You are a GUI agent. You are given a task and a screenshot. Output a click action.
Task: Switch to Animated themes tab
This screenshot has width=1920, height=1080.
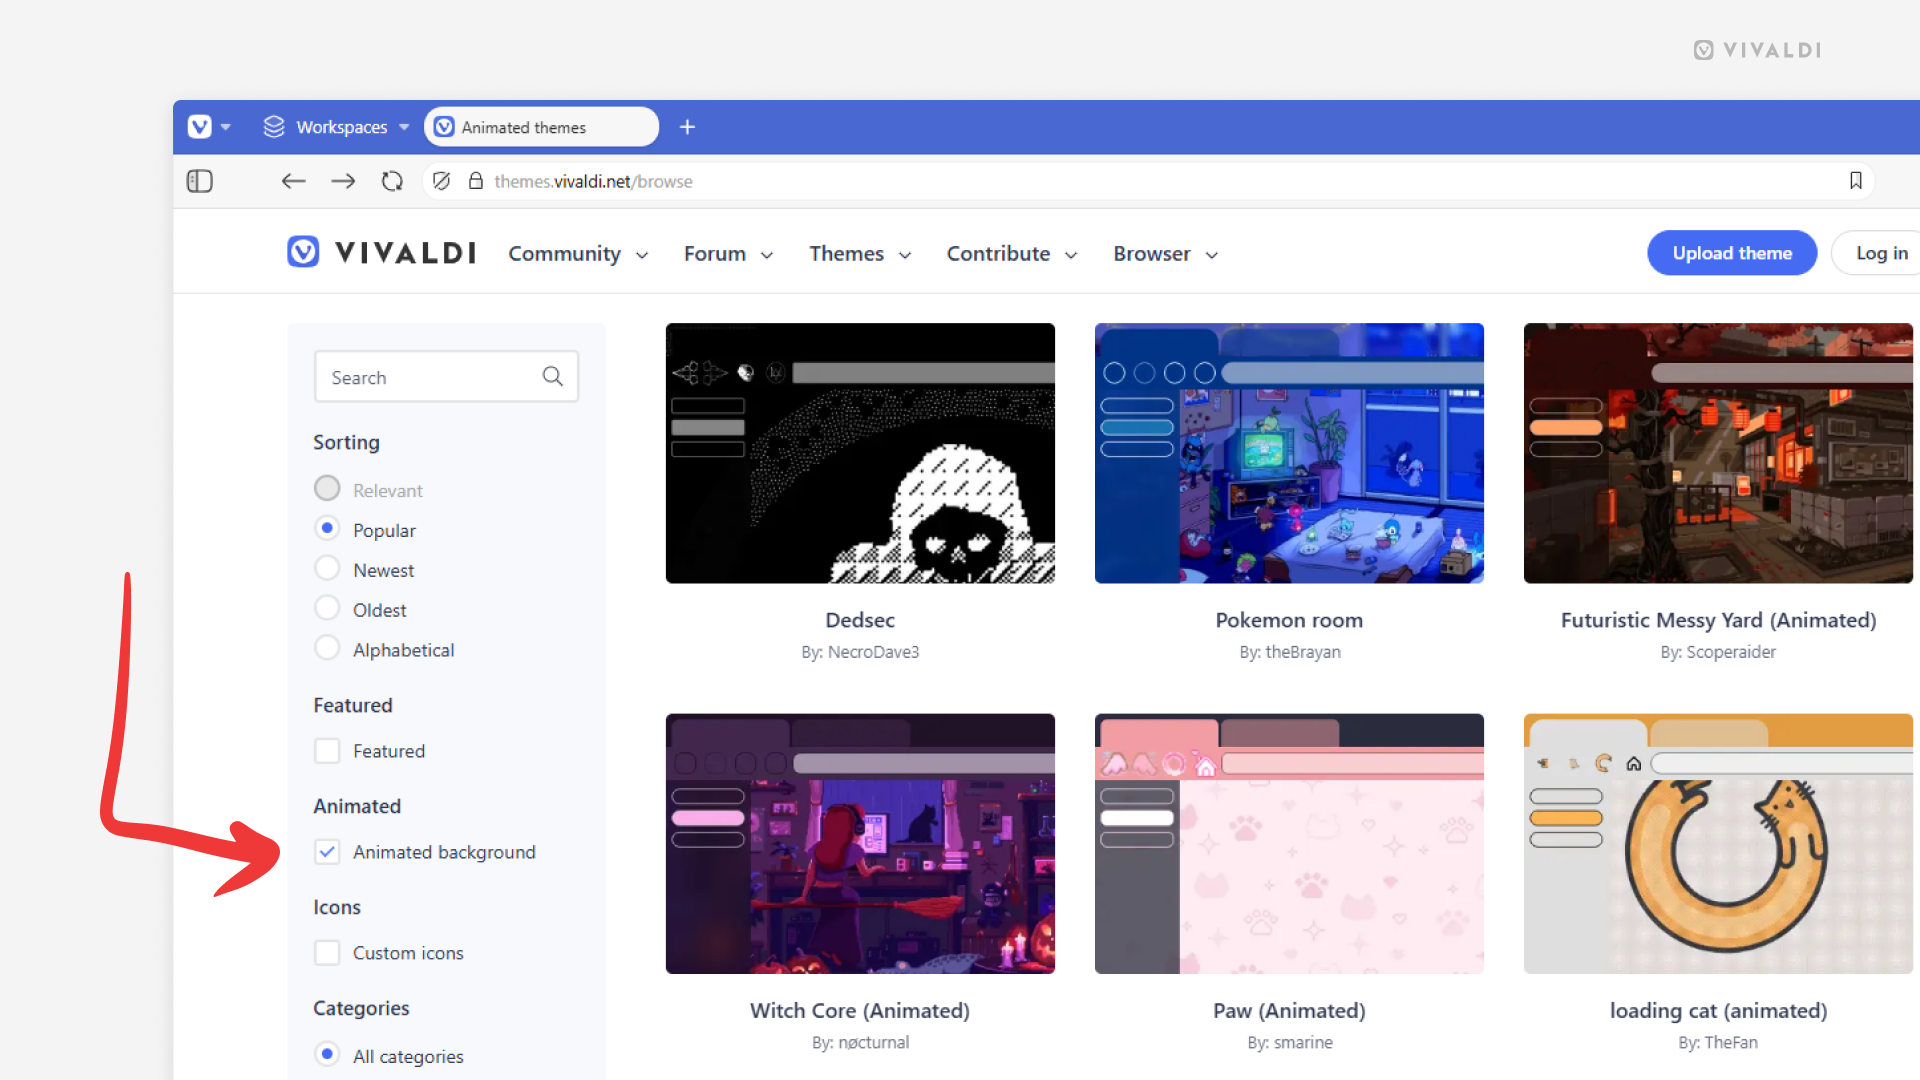click(541, 127)
